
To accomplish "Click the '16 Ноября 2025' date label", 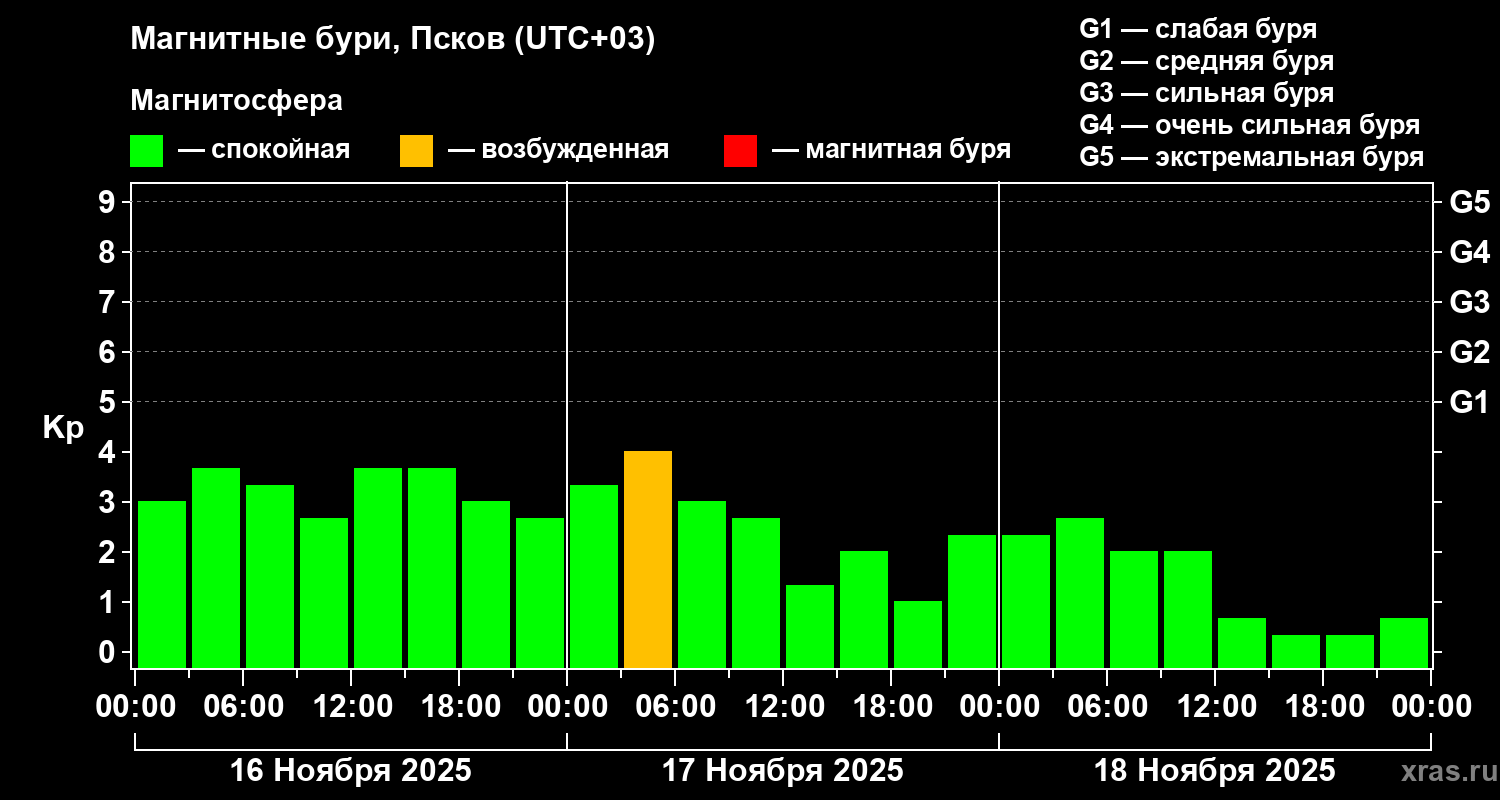I will coord(351,771).
